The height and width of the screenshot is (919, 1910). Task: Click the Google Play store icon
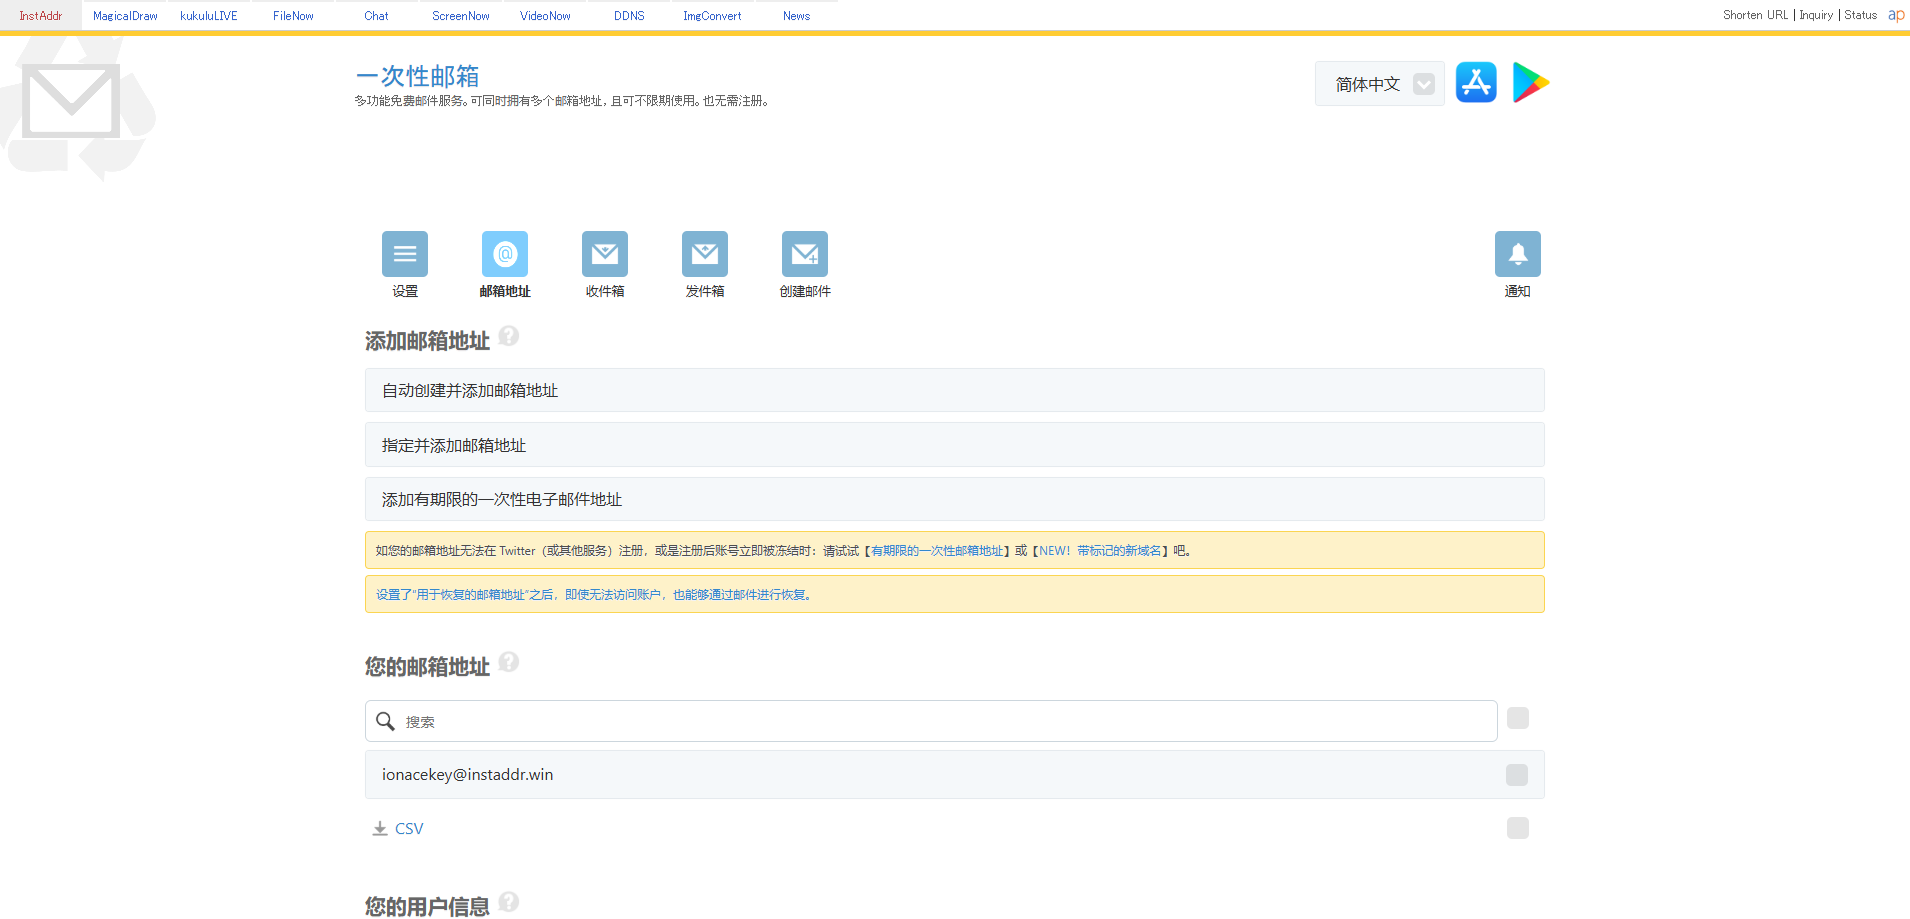coord(1530,83)
